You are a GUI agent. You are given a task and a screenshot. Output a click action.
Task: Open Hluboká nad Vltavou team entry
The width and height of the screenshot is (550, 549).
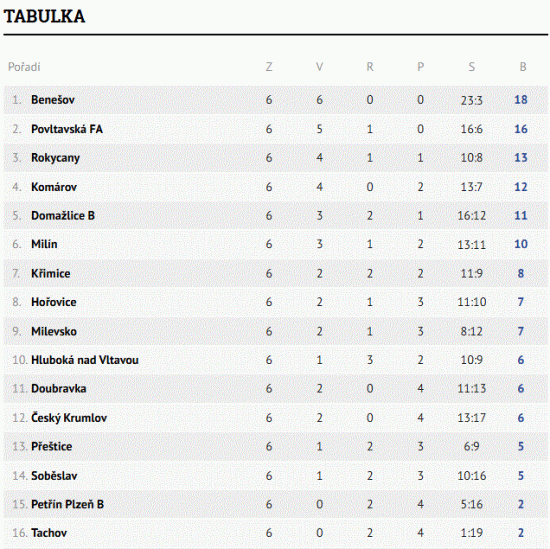(85, 360)
